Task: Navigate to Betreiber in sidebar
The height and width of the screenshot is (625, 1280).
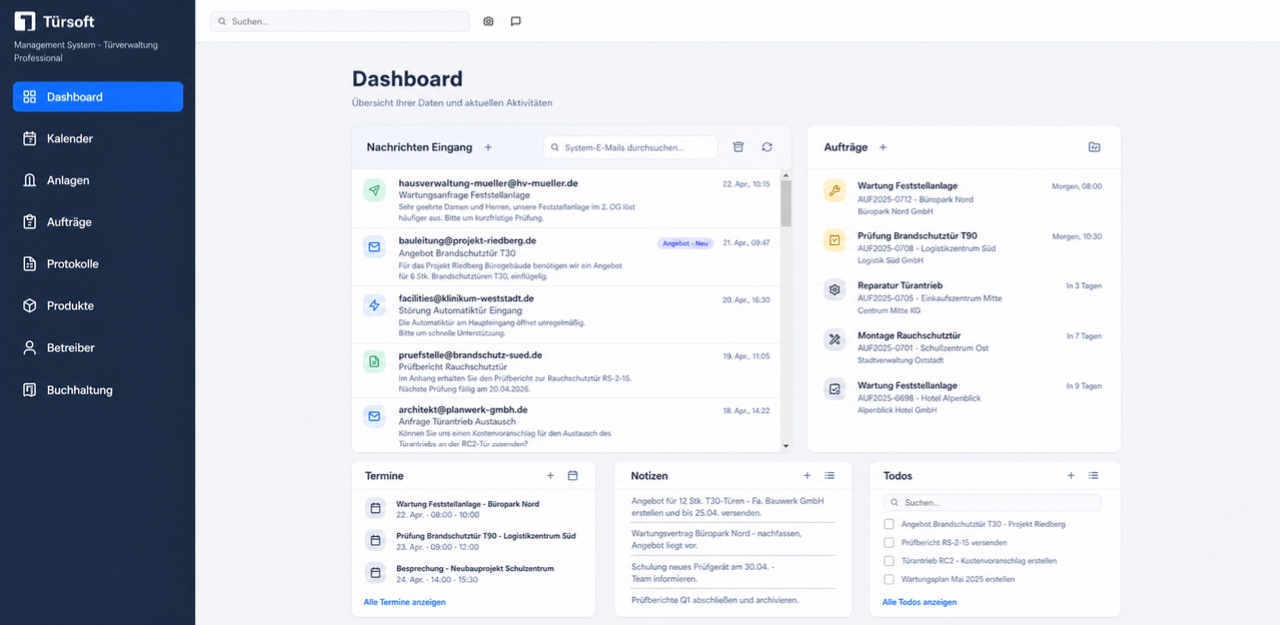Action: [98, 348]
